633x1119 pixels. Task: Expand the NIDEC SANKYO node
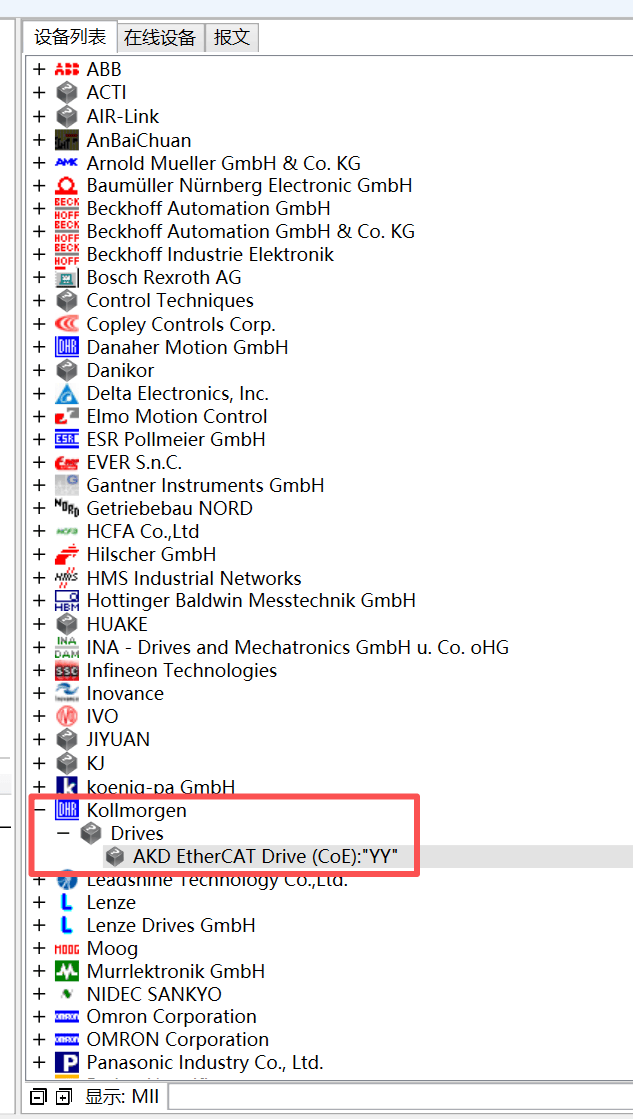pos(39,994)
